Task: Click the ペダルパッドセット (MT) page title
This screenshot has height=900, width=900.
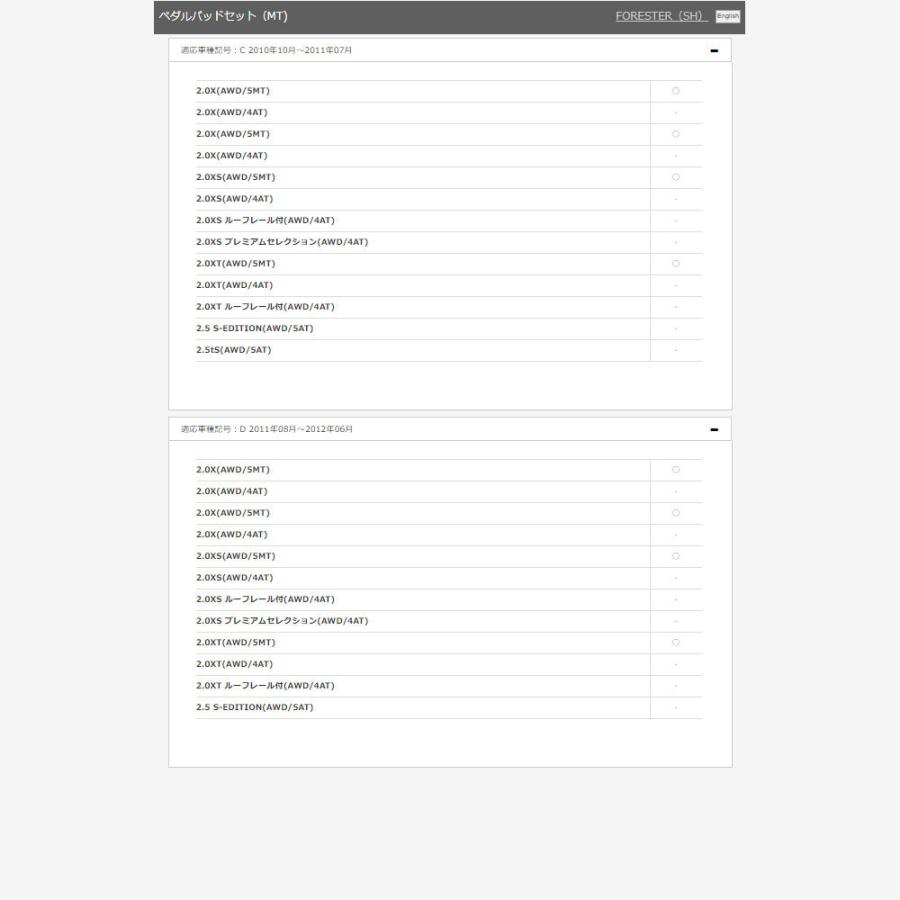Action: pos(223,16)
